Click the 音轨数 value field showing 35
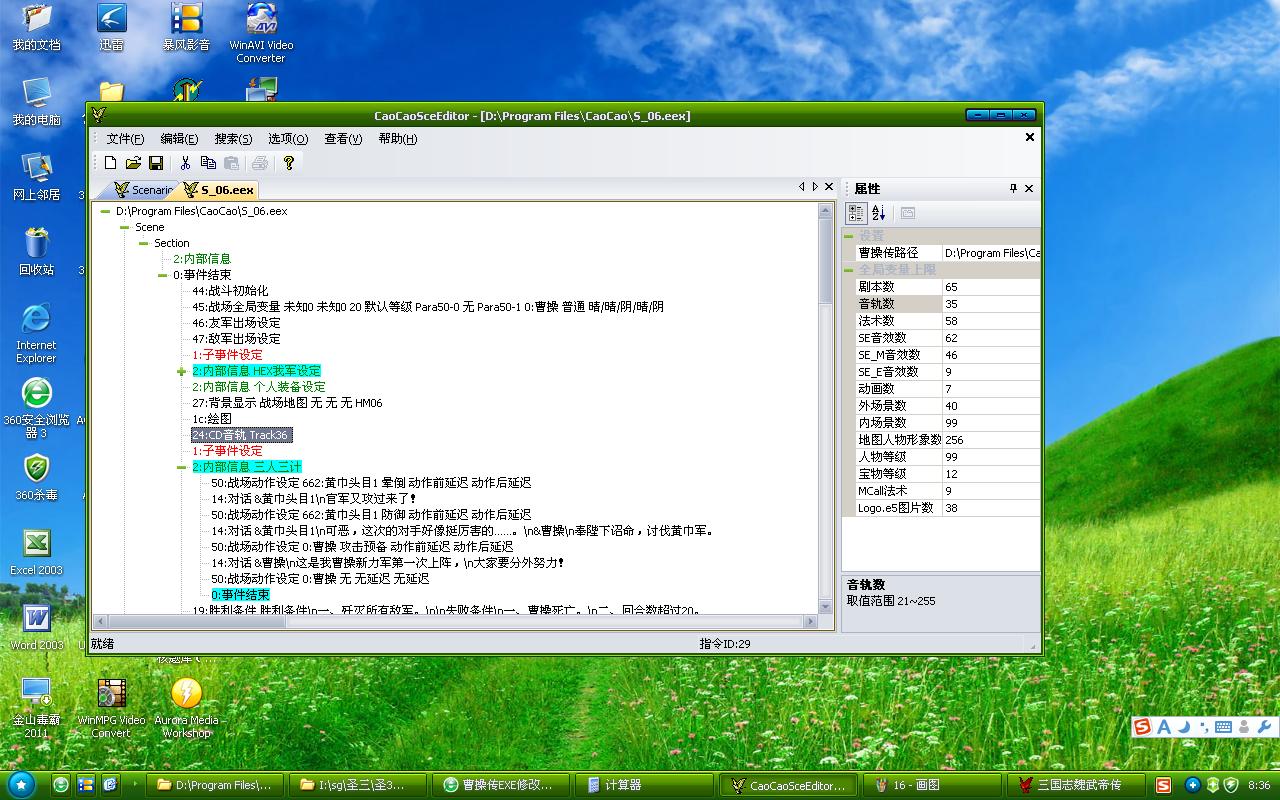Image resolution: width=1280 pixels, height=800 pixels. click(990, 304)
